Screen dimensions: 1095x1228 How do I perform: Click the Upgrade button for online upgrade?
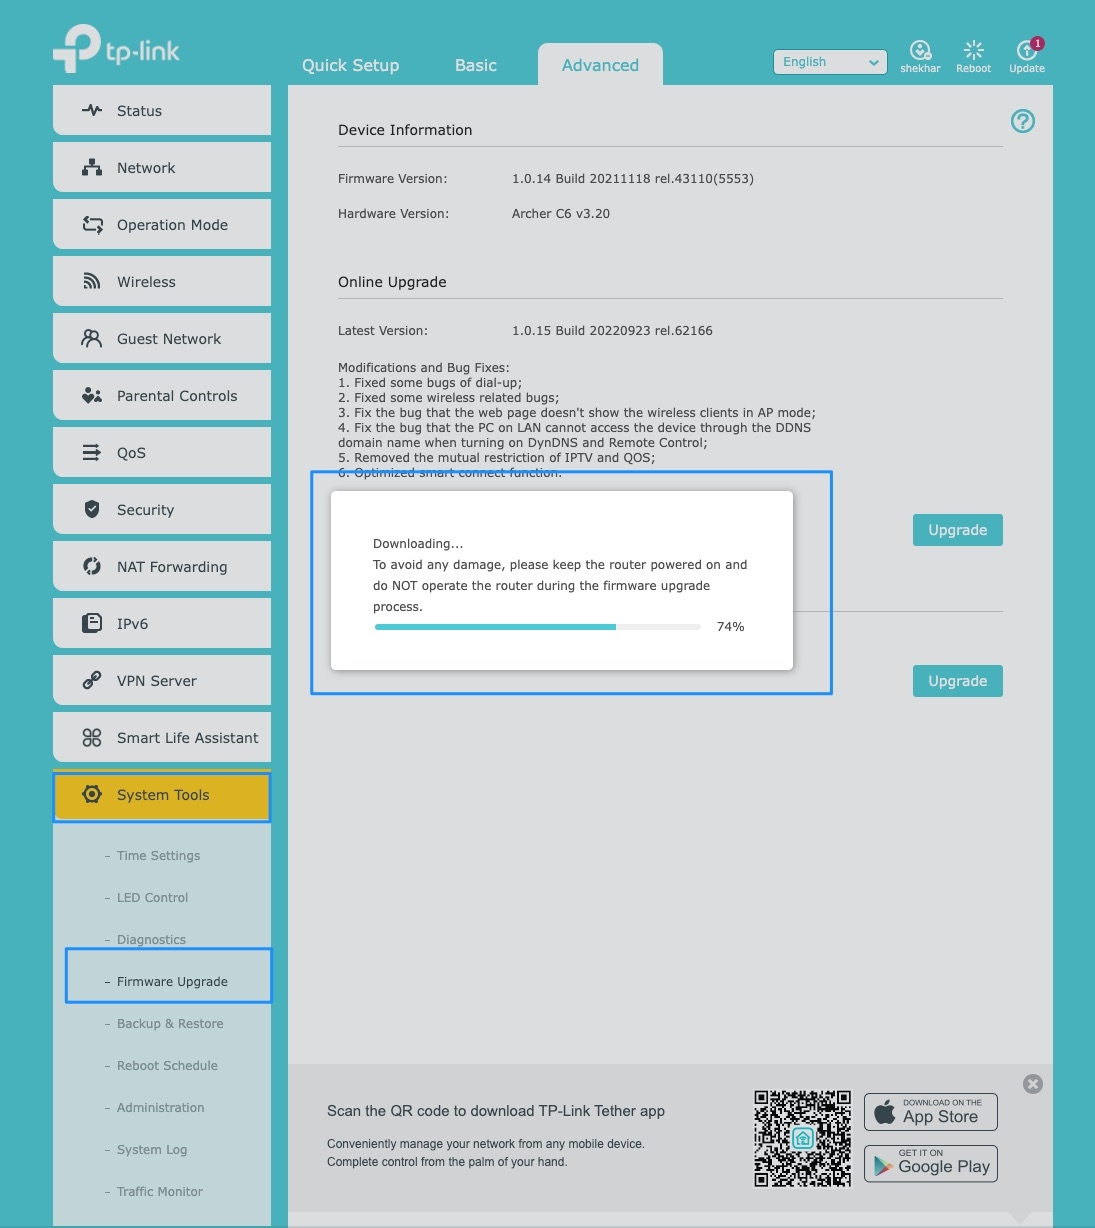[x=956, y=530]
